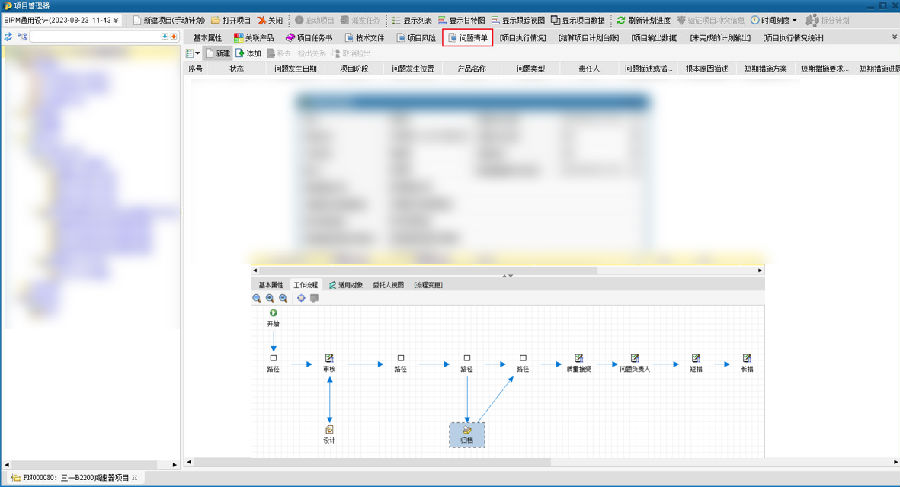Select the 归档 node in workflow diagram
This screenshot has width=900, height=487.
click(x=467, y=432)
